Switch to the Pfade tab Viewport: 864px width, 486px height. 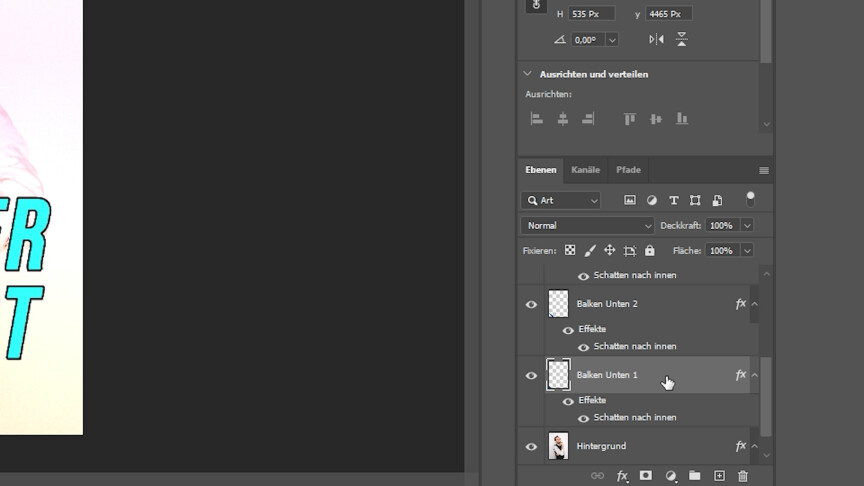click(x=628, y=170)
